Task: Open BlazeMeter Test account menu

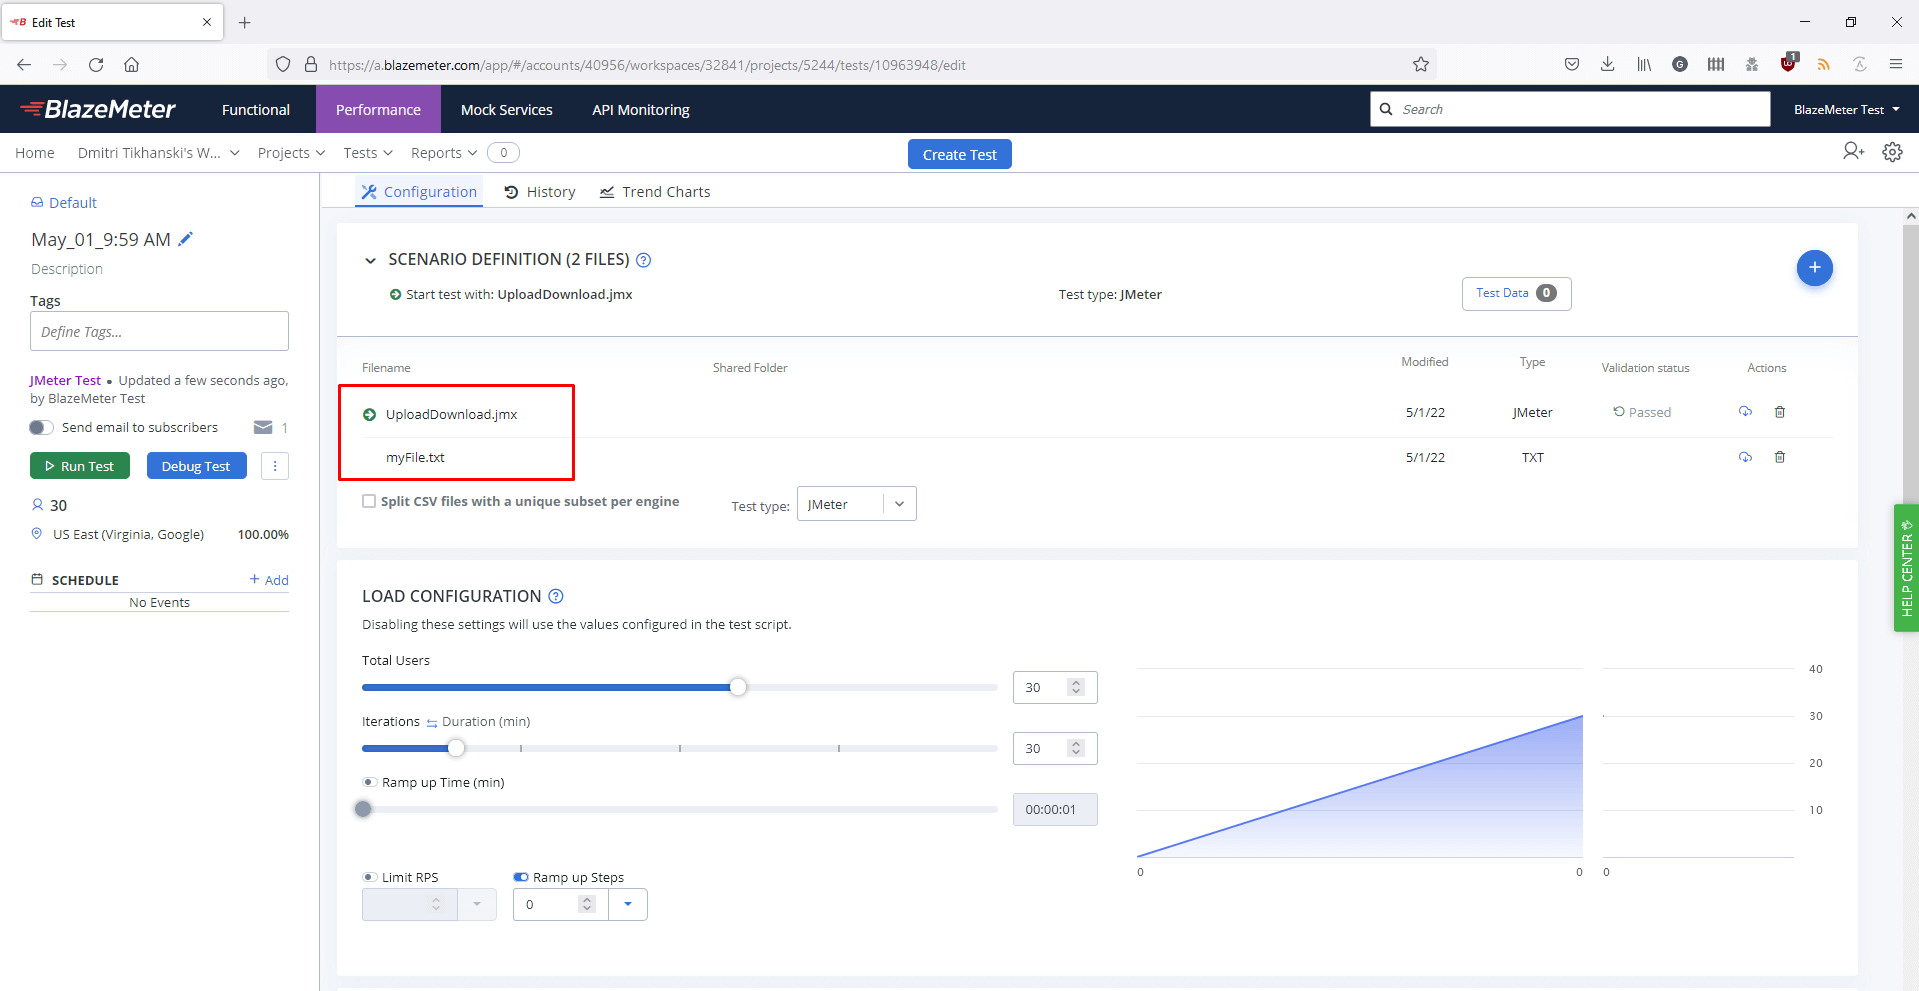Action: point(1846,110)
